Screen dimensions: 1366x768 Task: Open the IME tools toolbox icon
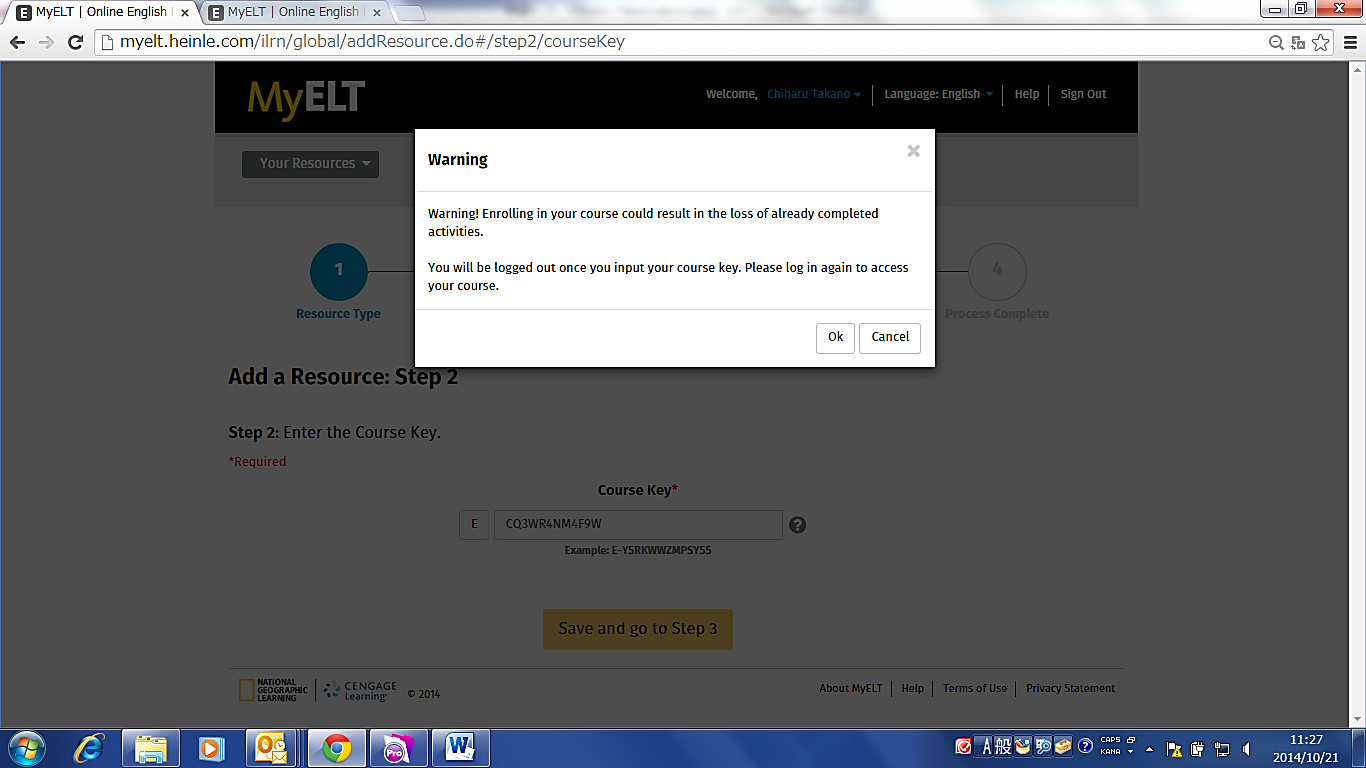1063,746
